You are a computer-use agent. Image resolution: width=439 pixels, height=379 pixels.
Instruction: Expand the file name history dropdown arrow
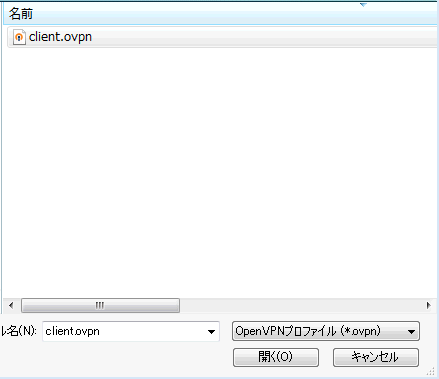[x=211, y=332]
